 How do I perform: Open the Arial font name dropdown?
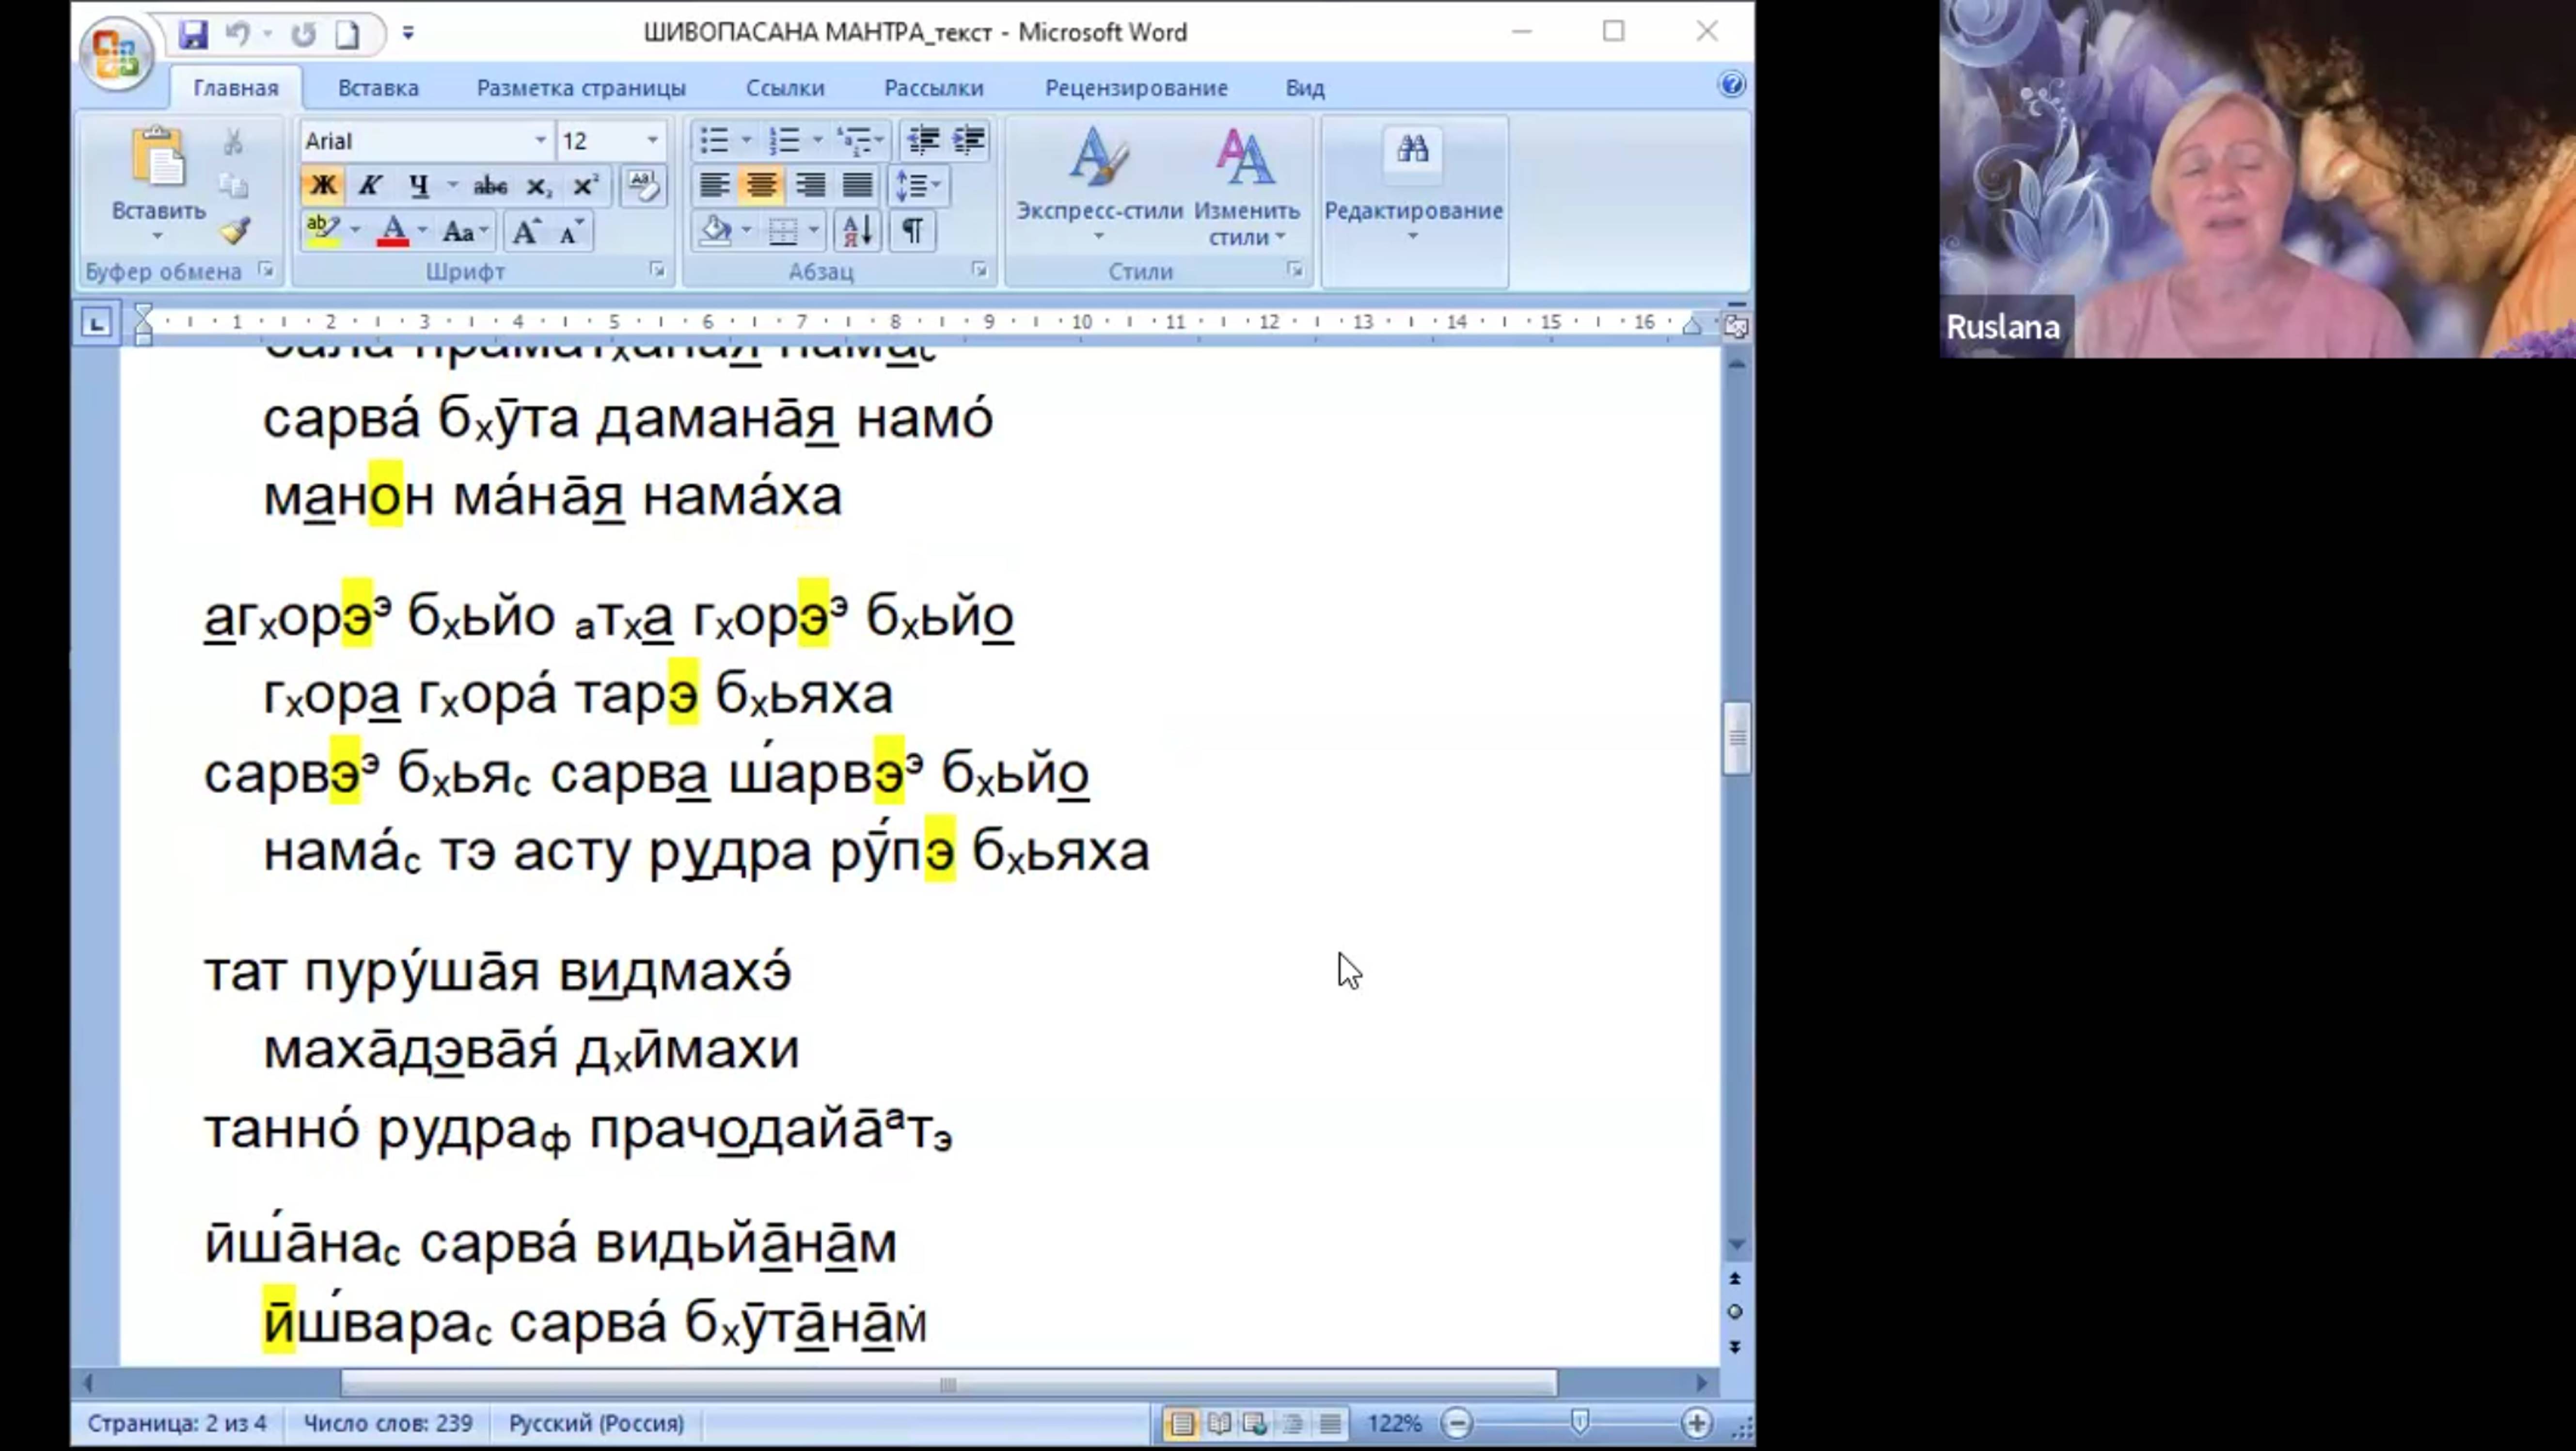pos(540,140)
